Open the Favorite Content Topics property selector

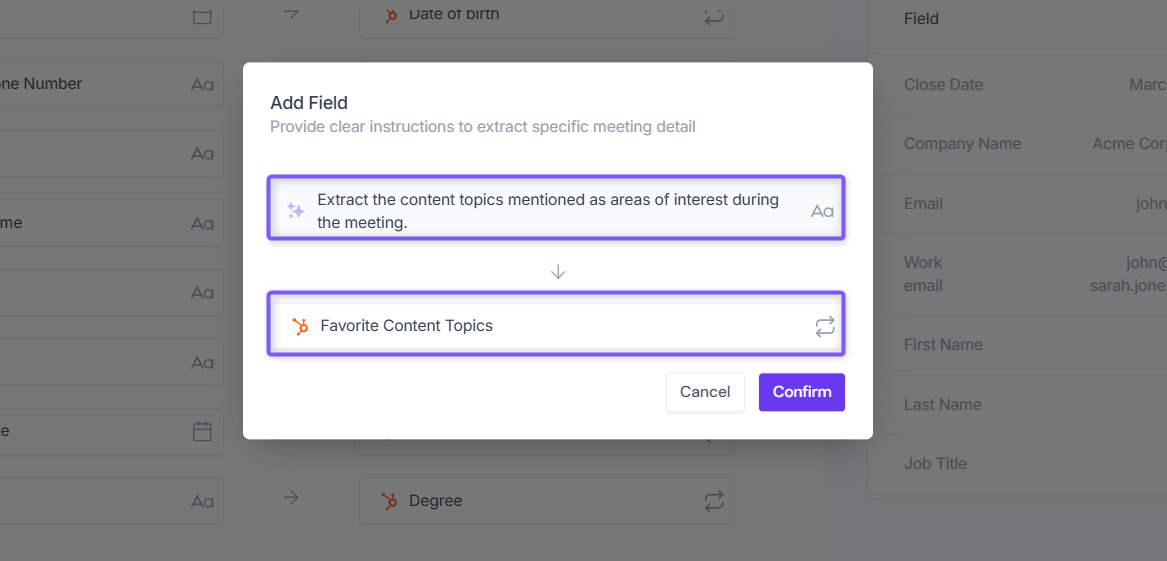(x=556, y=324)
